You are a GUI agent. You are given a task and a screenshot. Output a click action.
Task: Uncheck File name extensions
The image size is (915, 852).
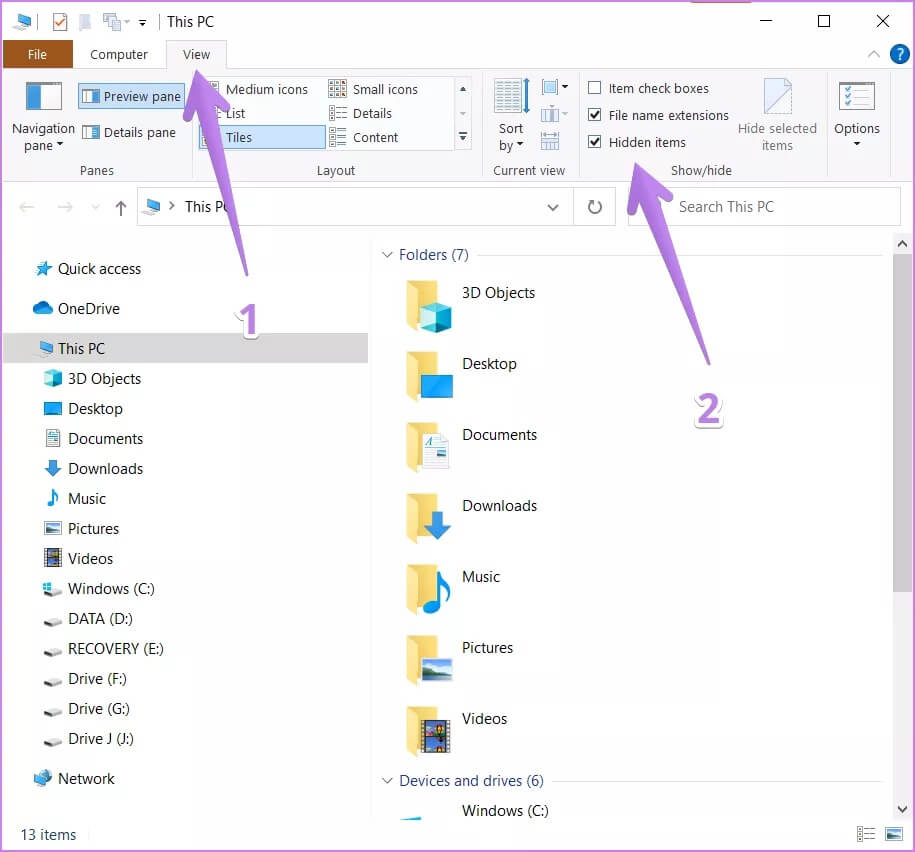click(595, 115)
